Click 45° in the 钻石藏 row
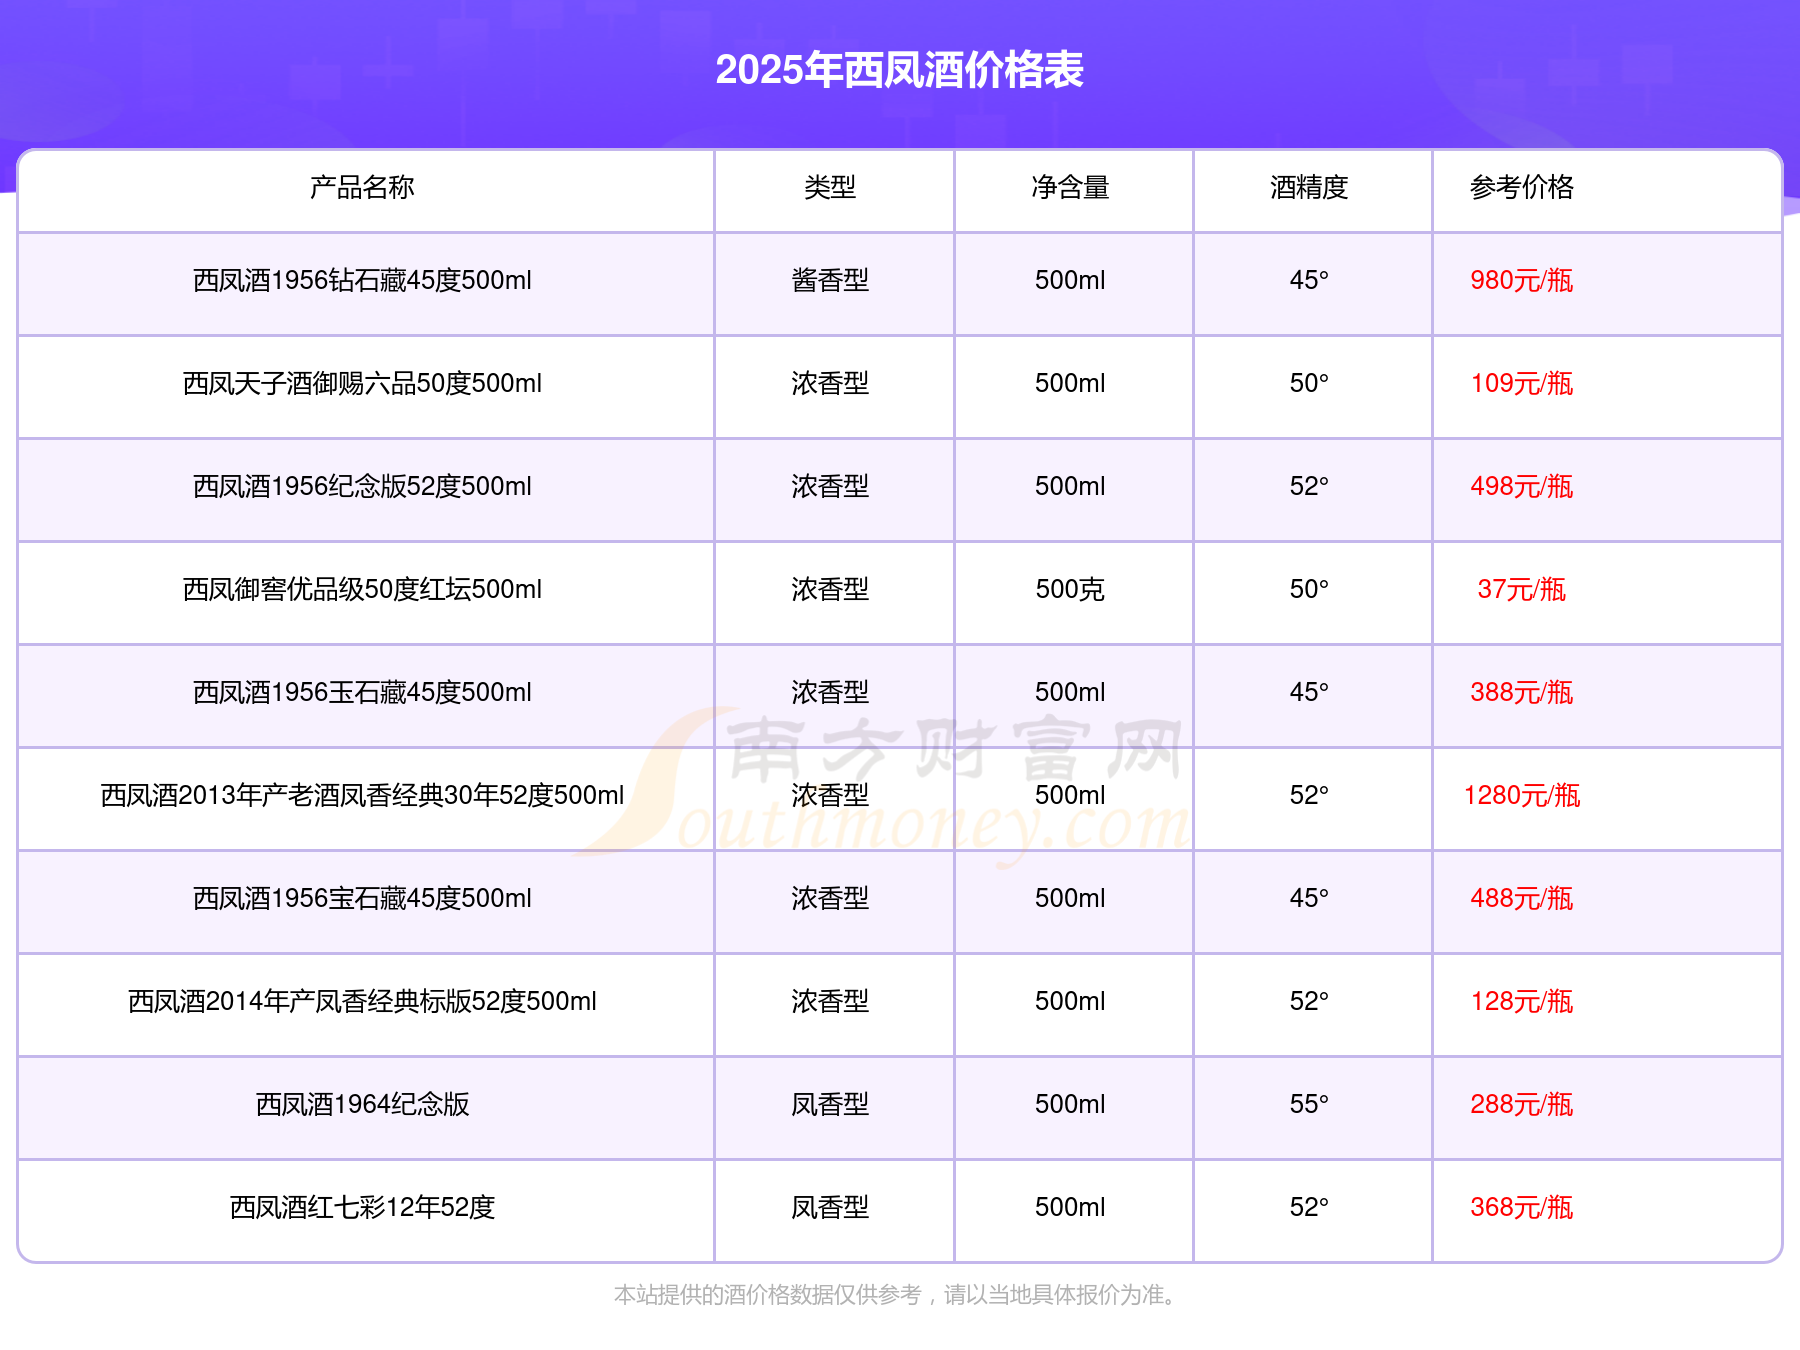Screen dimensions: 1800x1350 pos(1309,280)
